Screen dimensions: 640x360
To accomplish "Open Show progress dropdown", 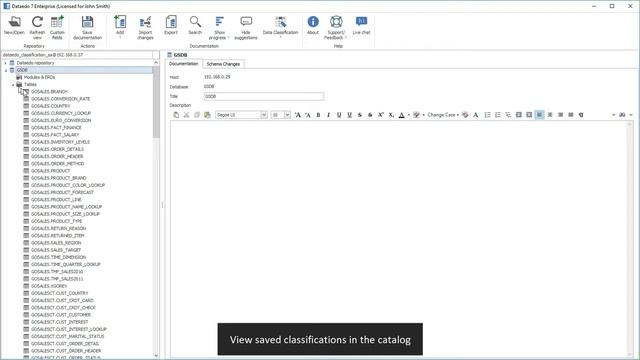I will click(x=219, y=27).
